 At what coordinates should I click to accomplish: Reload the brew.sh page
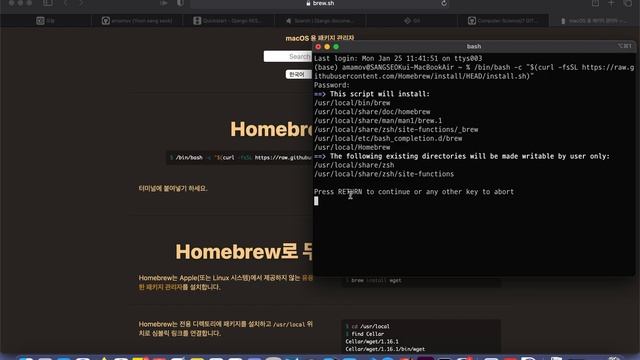click(x=444, y=3)
